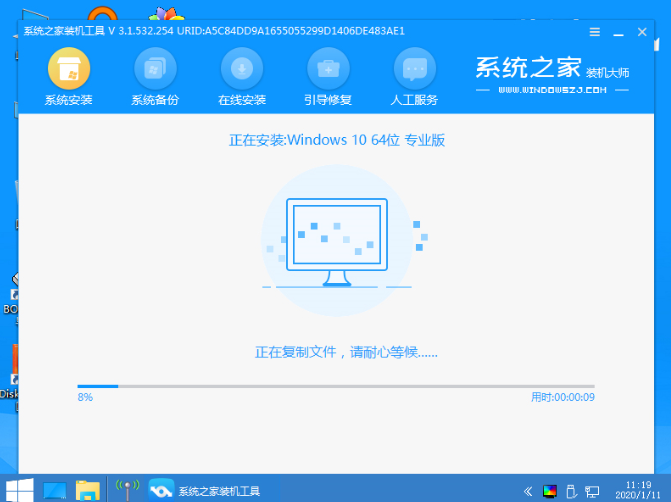
Task: Close the 系统之家 installer window
Action: click(641, 31)
